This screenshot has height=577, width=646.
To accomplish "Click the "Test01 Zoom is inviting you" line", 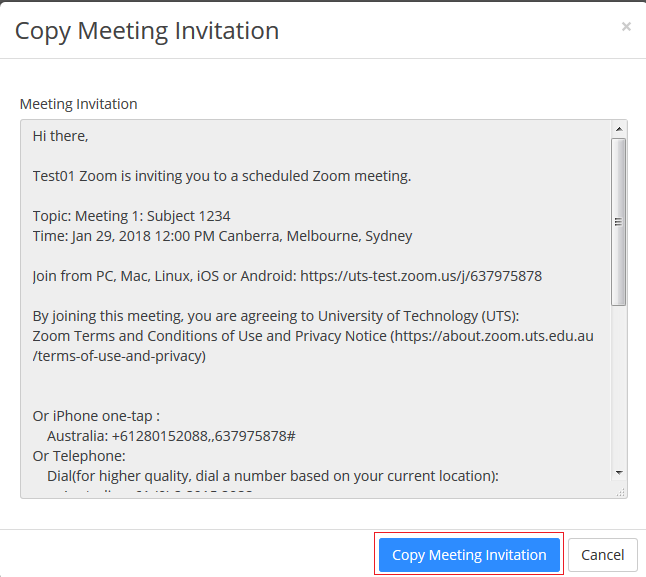I will [x=221, y=175].
